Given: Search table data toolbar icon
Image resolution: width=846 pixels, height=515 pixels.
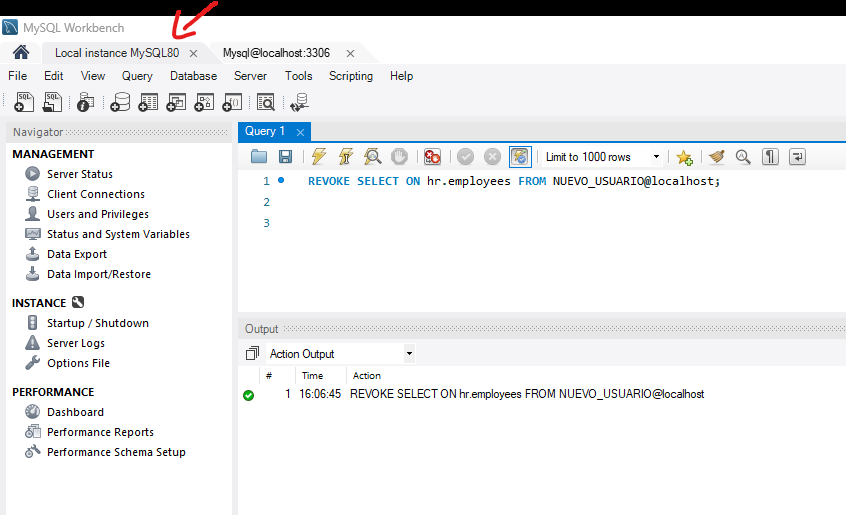Looking at the screenshot, I should click(265, 102).
